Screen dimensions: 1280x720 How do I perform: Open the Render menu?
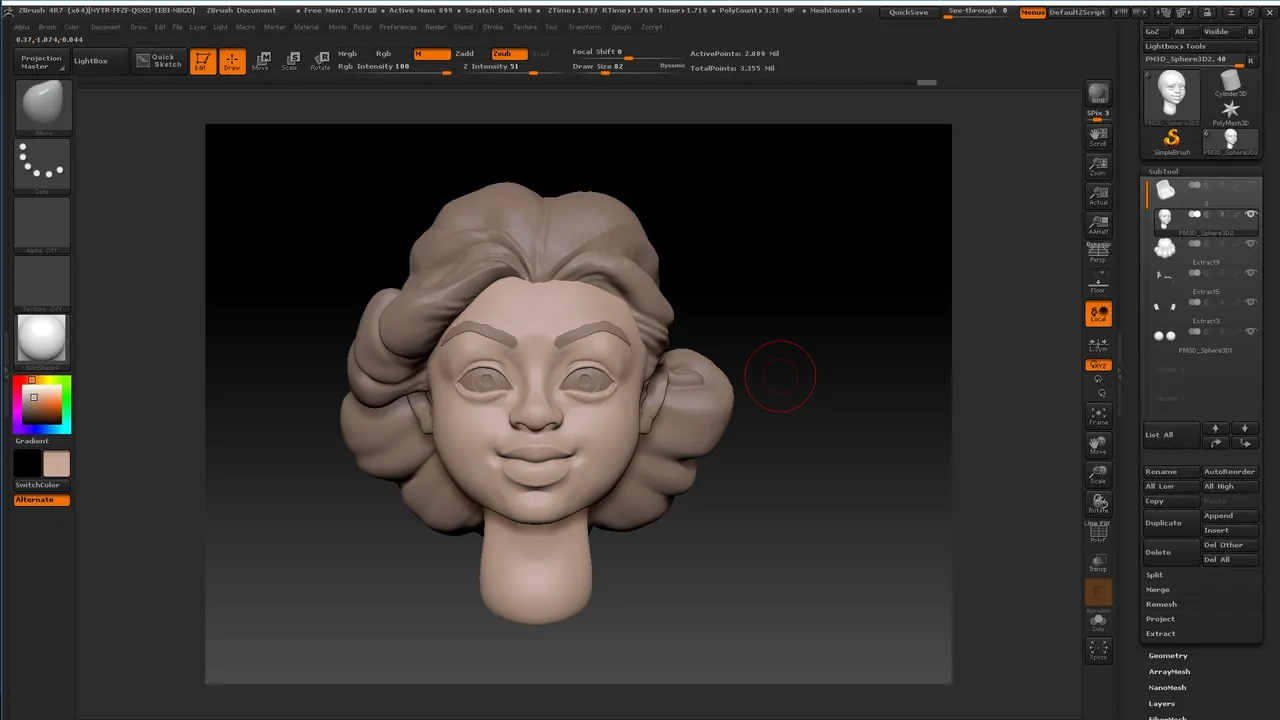point(436,27)
